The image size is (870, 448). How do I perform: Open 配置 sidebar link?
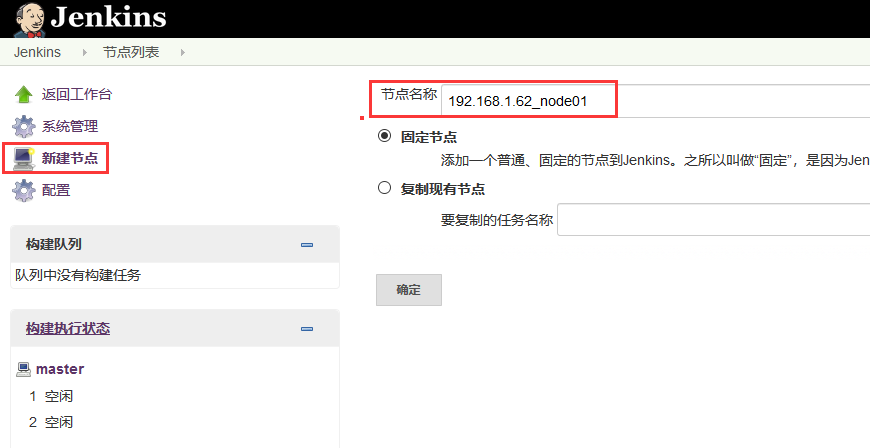56,190
